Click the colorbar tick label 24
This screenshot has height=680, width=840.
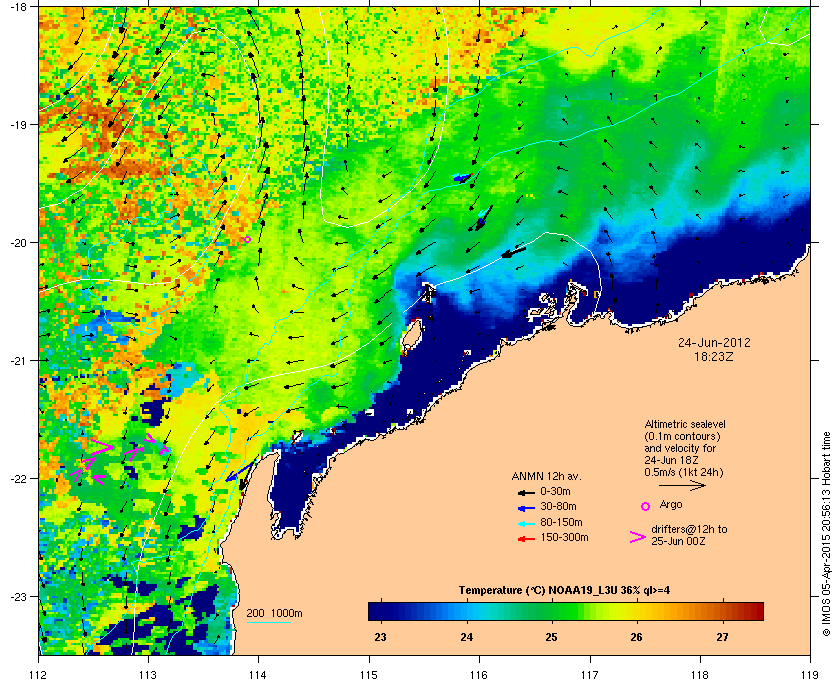(467, 637)
